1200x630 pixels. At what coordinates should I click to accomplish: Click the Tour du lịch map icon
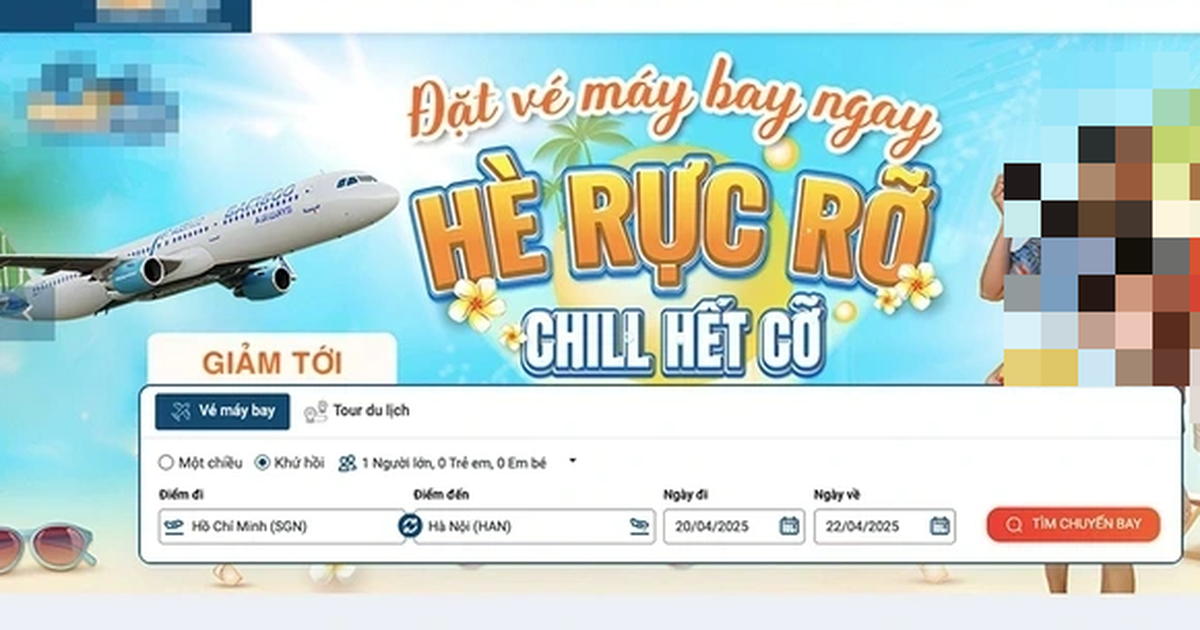pos(316,411)
